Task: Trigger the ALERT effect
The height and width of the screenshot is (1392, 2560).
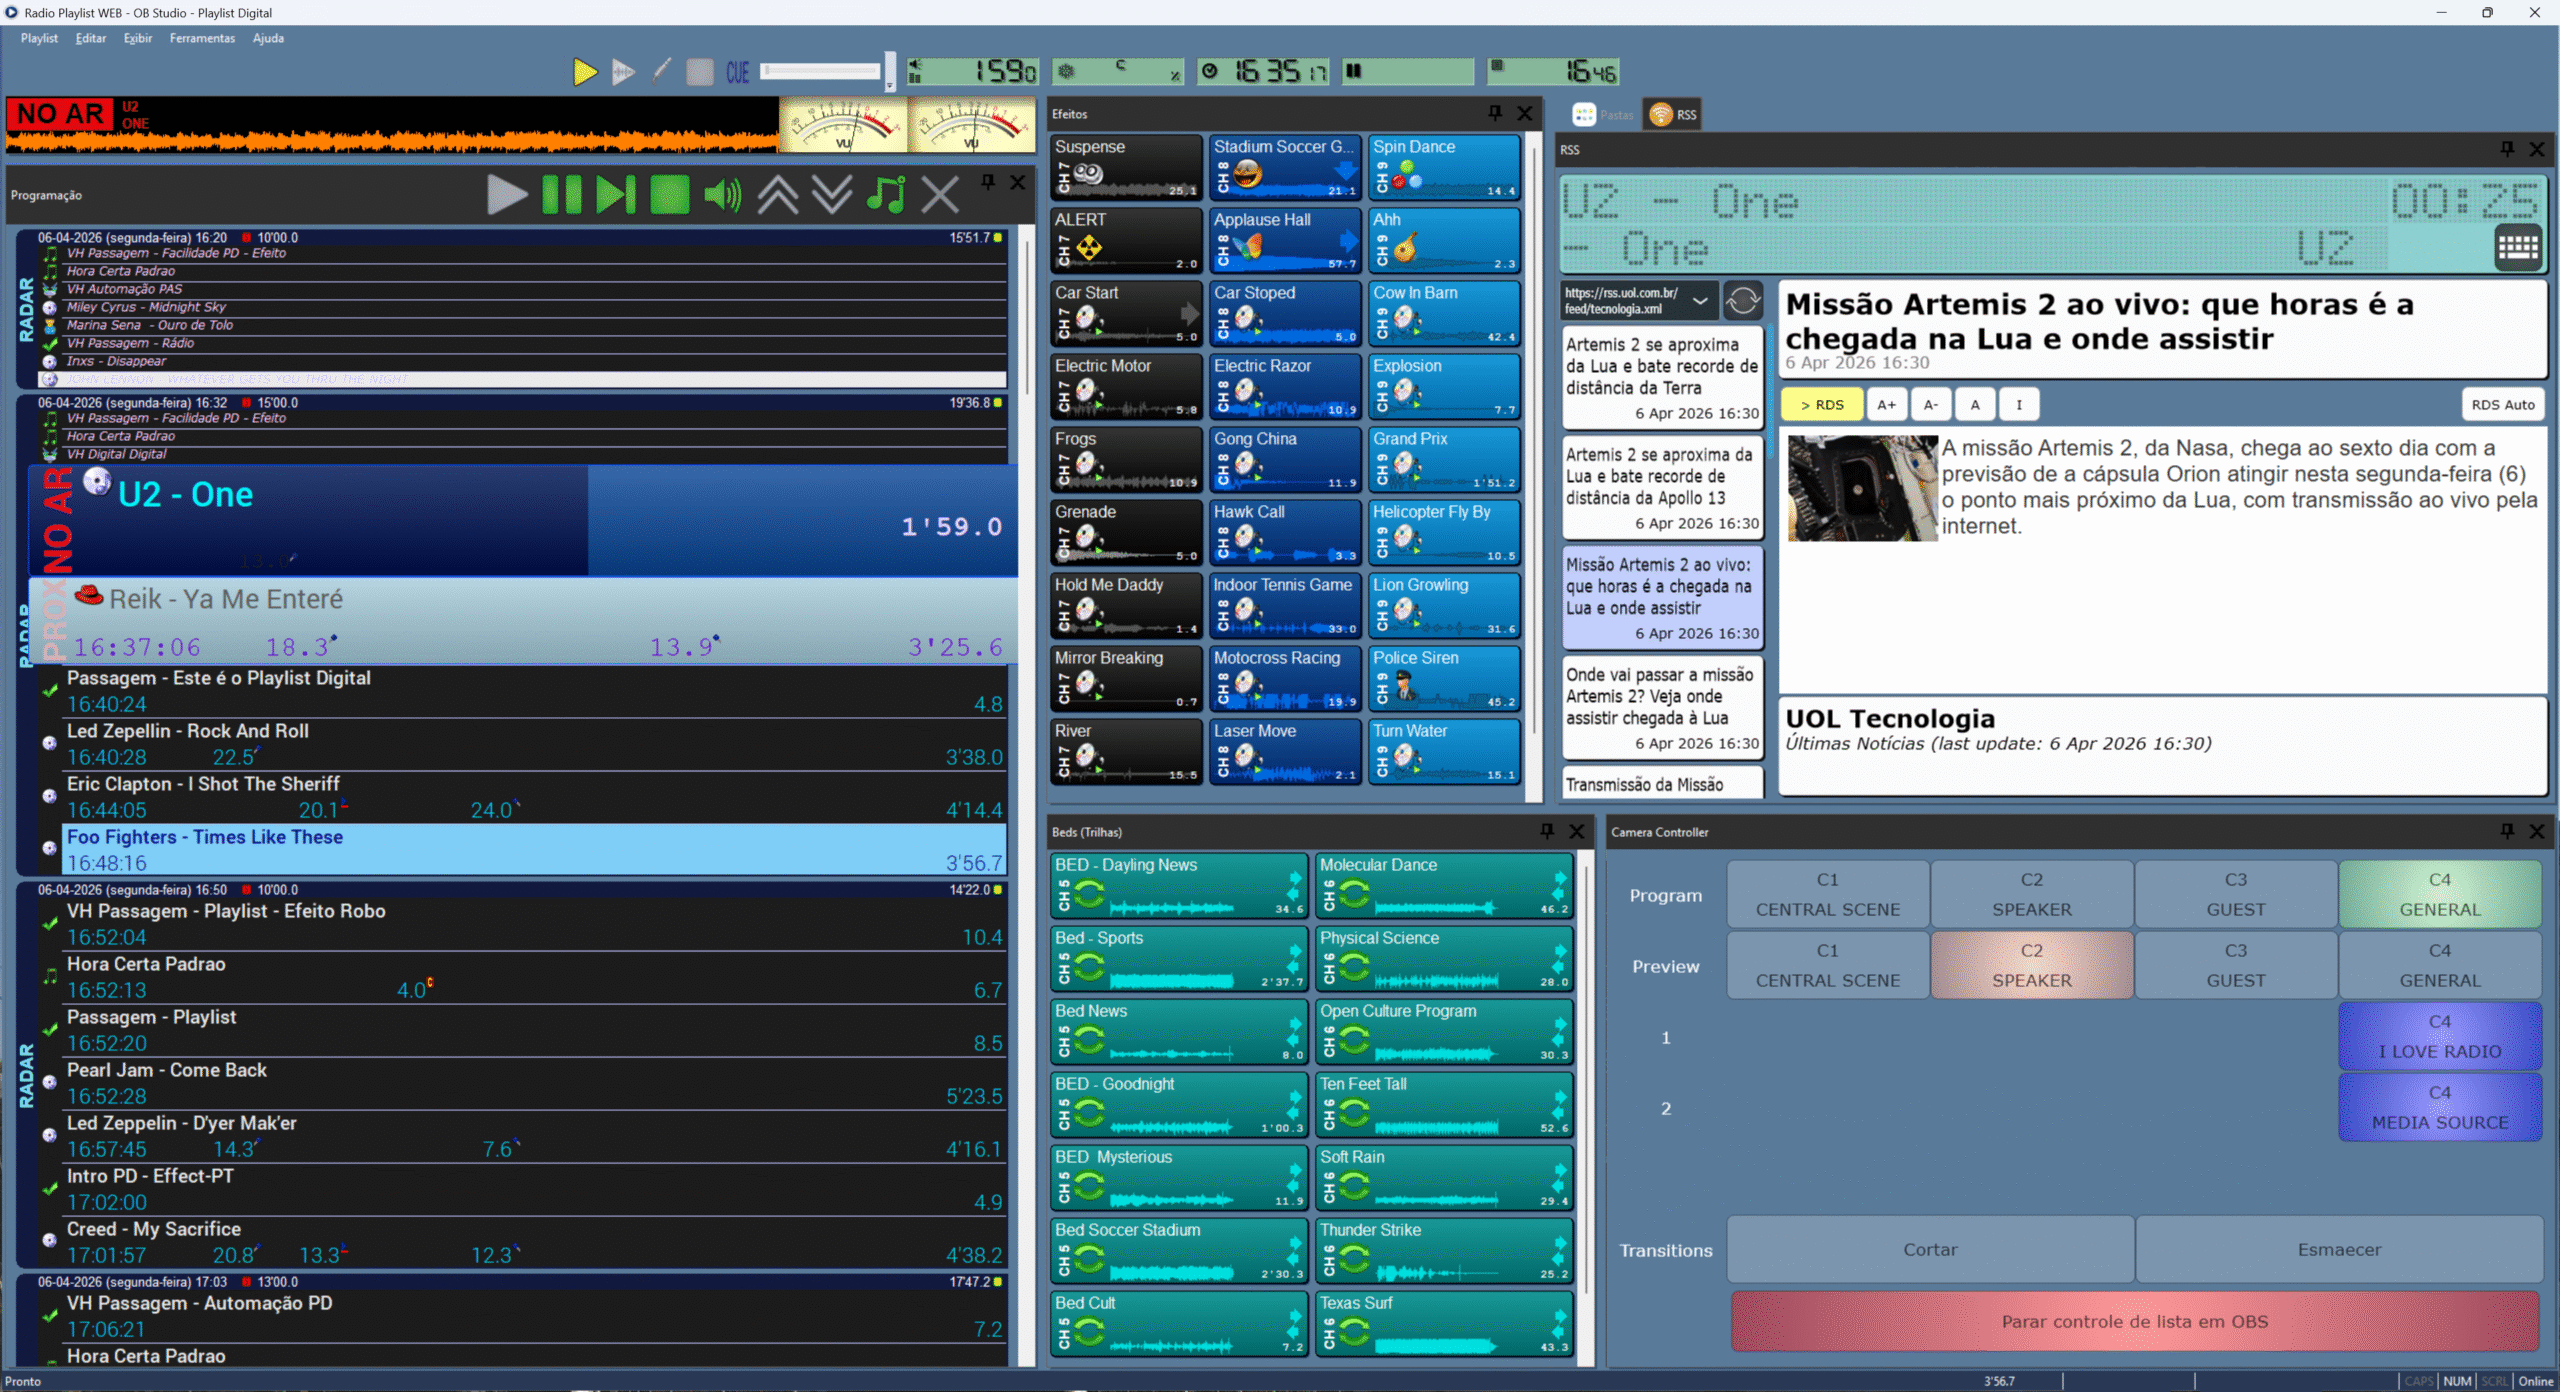Action: [1126, 240]
